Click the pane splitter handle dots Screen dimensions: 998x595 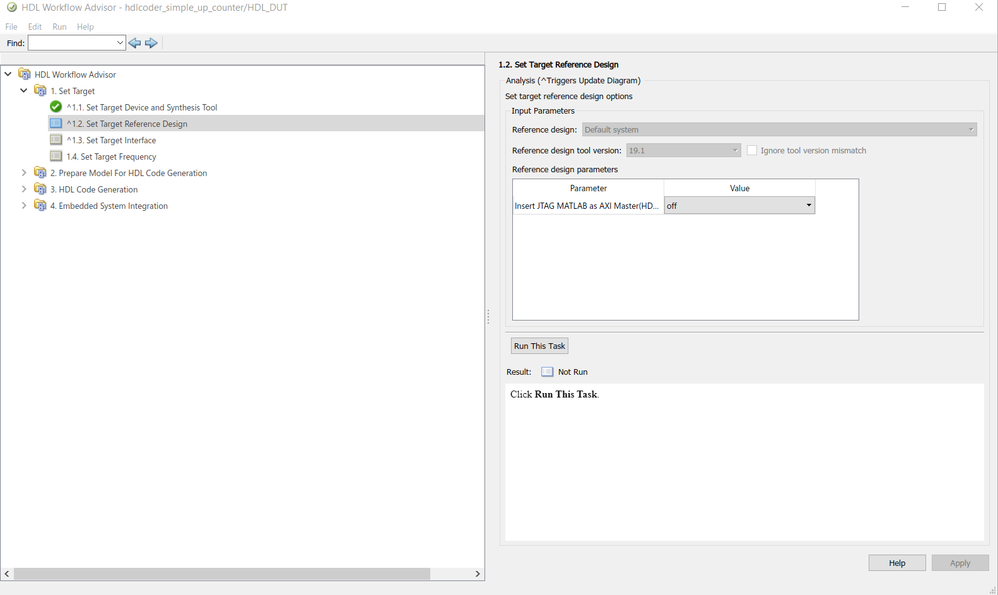tap(488, 316)
